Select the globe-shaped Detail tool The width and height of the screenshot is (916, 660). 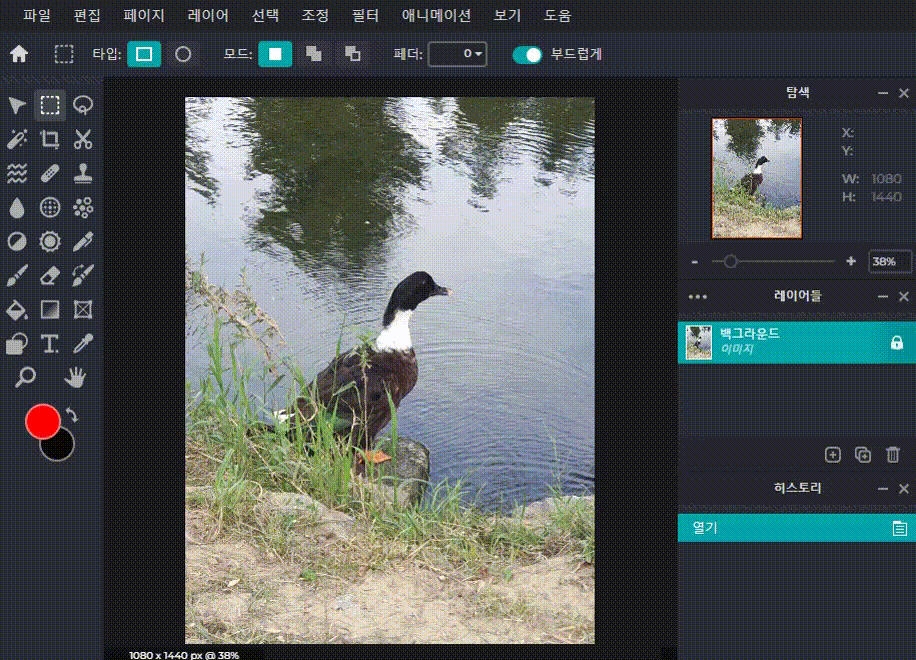pyautogui.click(x=50, y=207)
